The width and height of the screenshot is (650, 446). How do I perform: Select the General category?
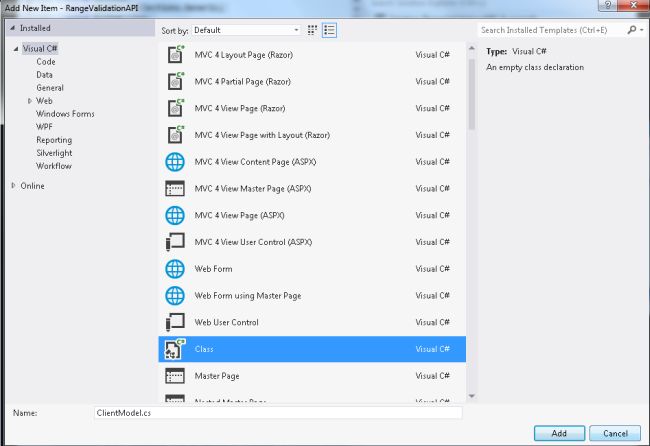[50, 88]
